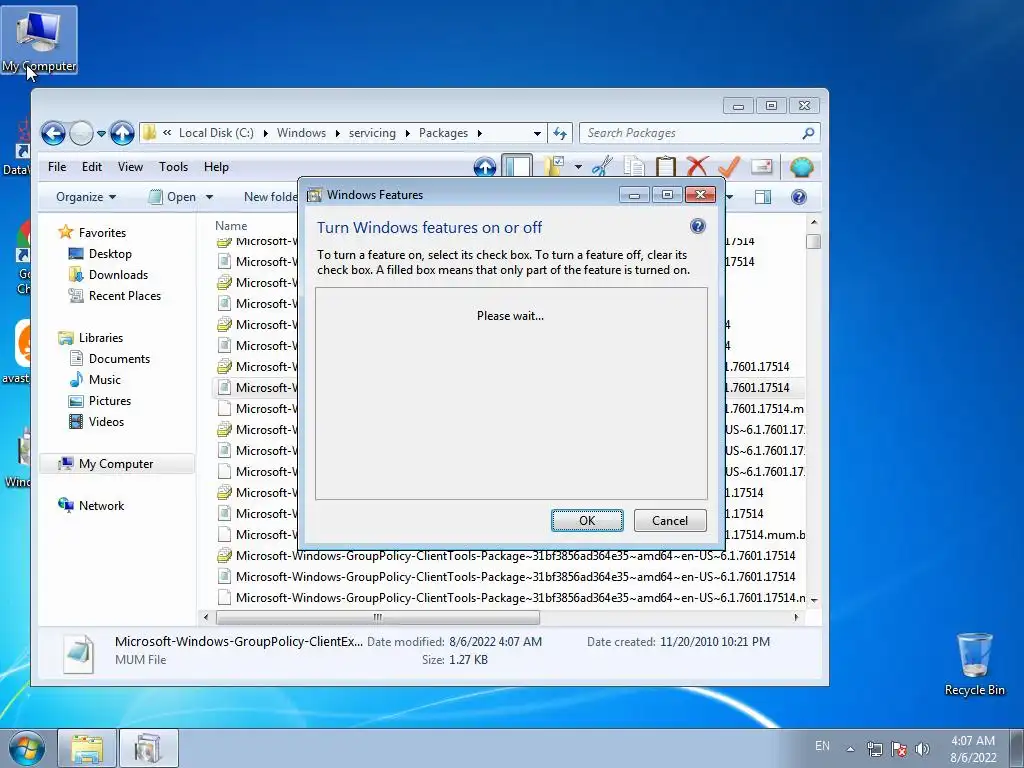1024x768 pixels.
Task: Click the Cut scissors toolbar icon
Action: (x=602, y=167)
